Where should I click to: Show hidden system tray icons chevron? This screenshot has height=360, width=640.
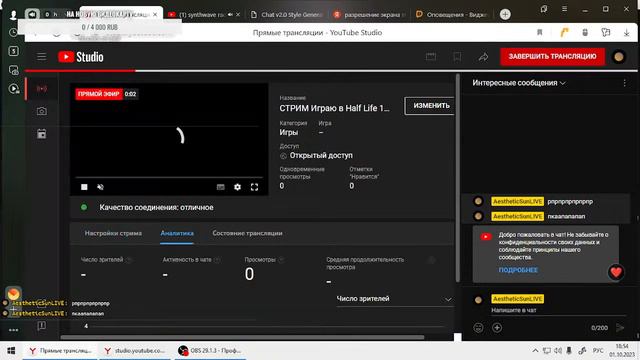(x=535, y=351)
